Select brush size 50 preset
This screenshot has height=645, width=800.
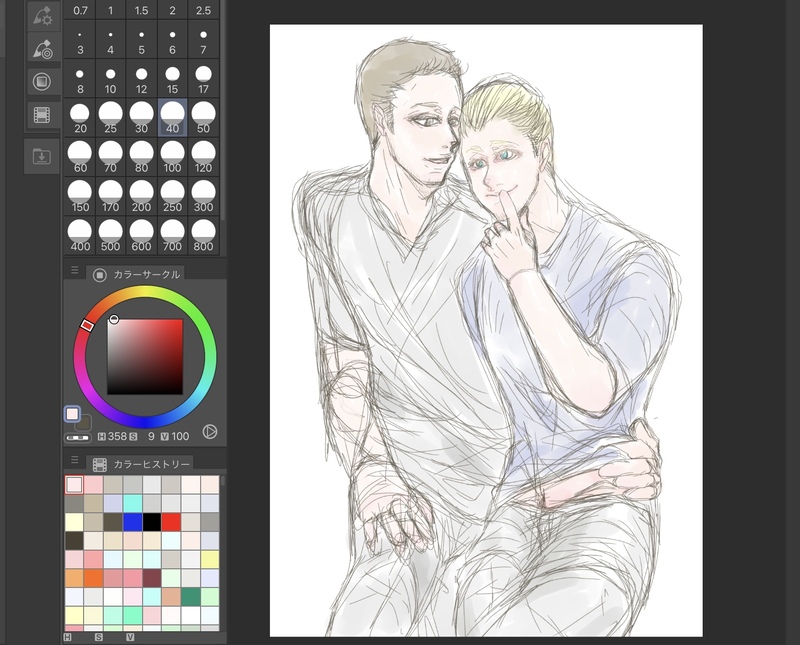tap(204, 118)
